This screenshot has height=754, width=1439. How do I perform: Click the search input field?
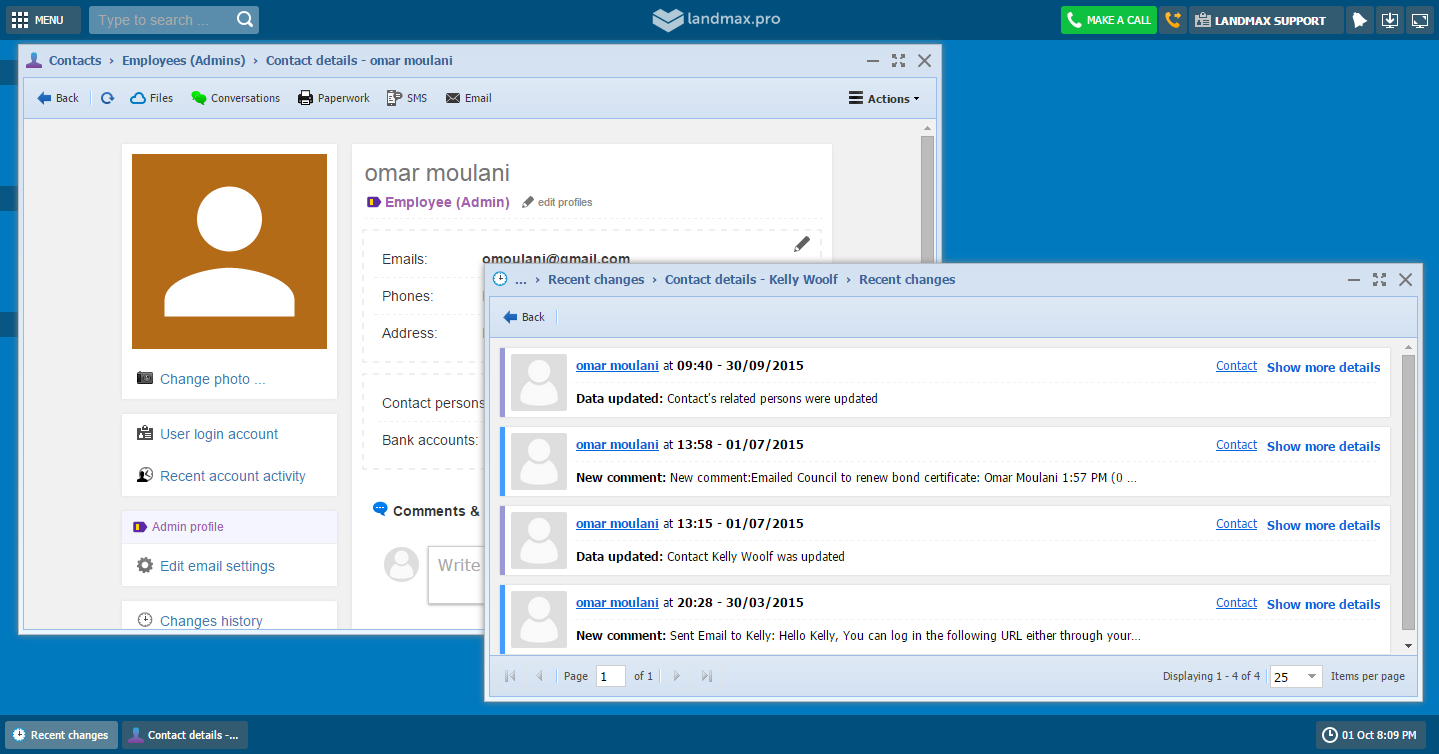pyautogui.click(x=163, y=20)
